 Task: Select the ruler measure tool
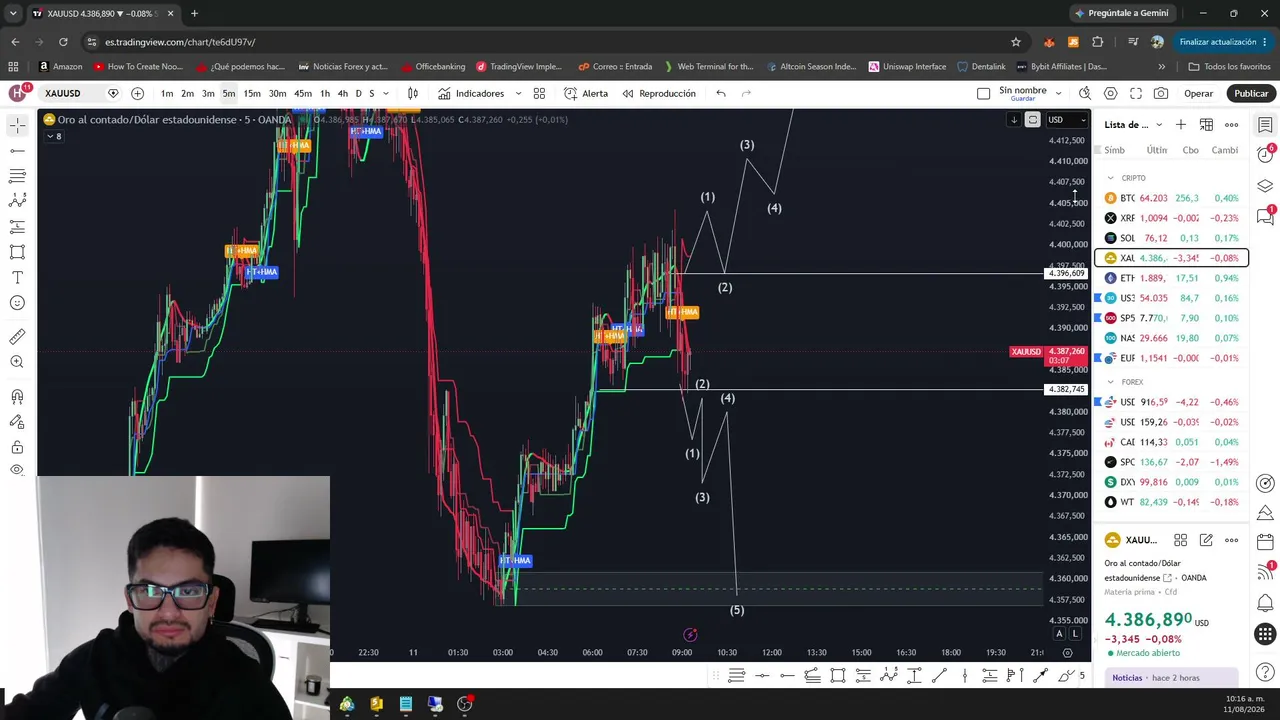[17, 337]
